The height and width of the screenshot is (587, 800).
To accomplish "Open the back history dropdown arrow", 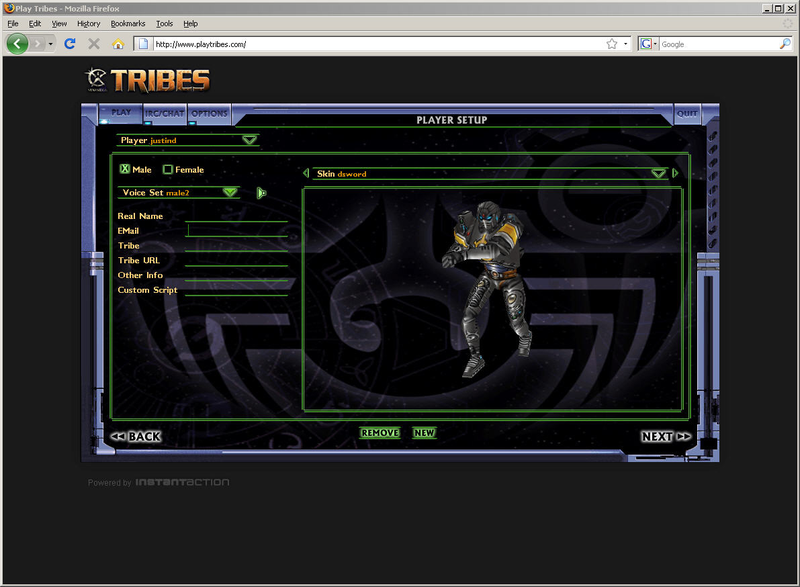I will 50,44.
